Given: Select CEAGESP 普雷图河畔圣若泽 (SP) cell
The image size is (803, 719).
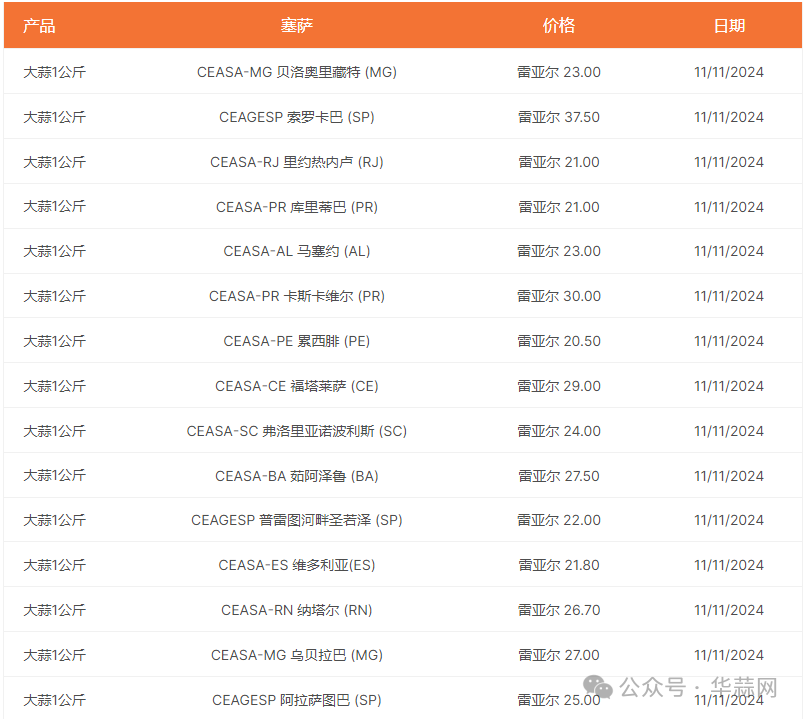Looking at the screenshot, I should coord(297,521).
